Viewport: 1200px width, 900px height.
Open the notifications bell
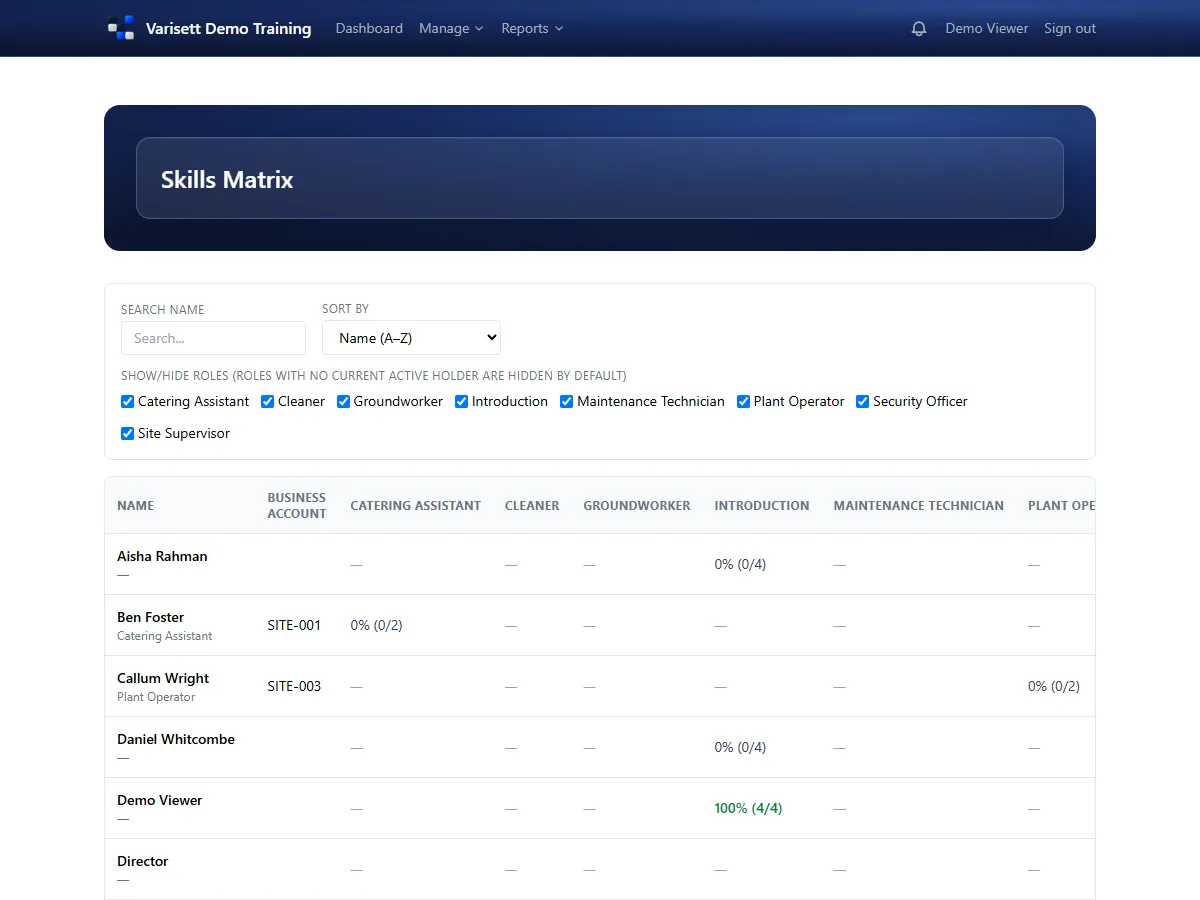(919, 29)
